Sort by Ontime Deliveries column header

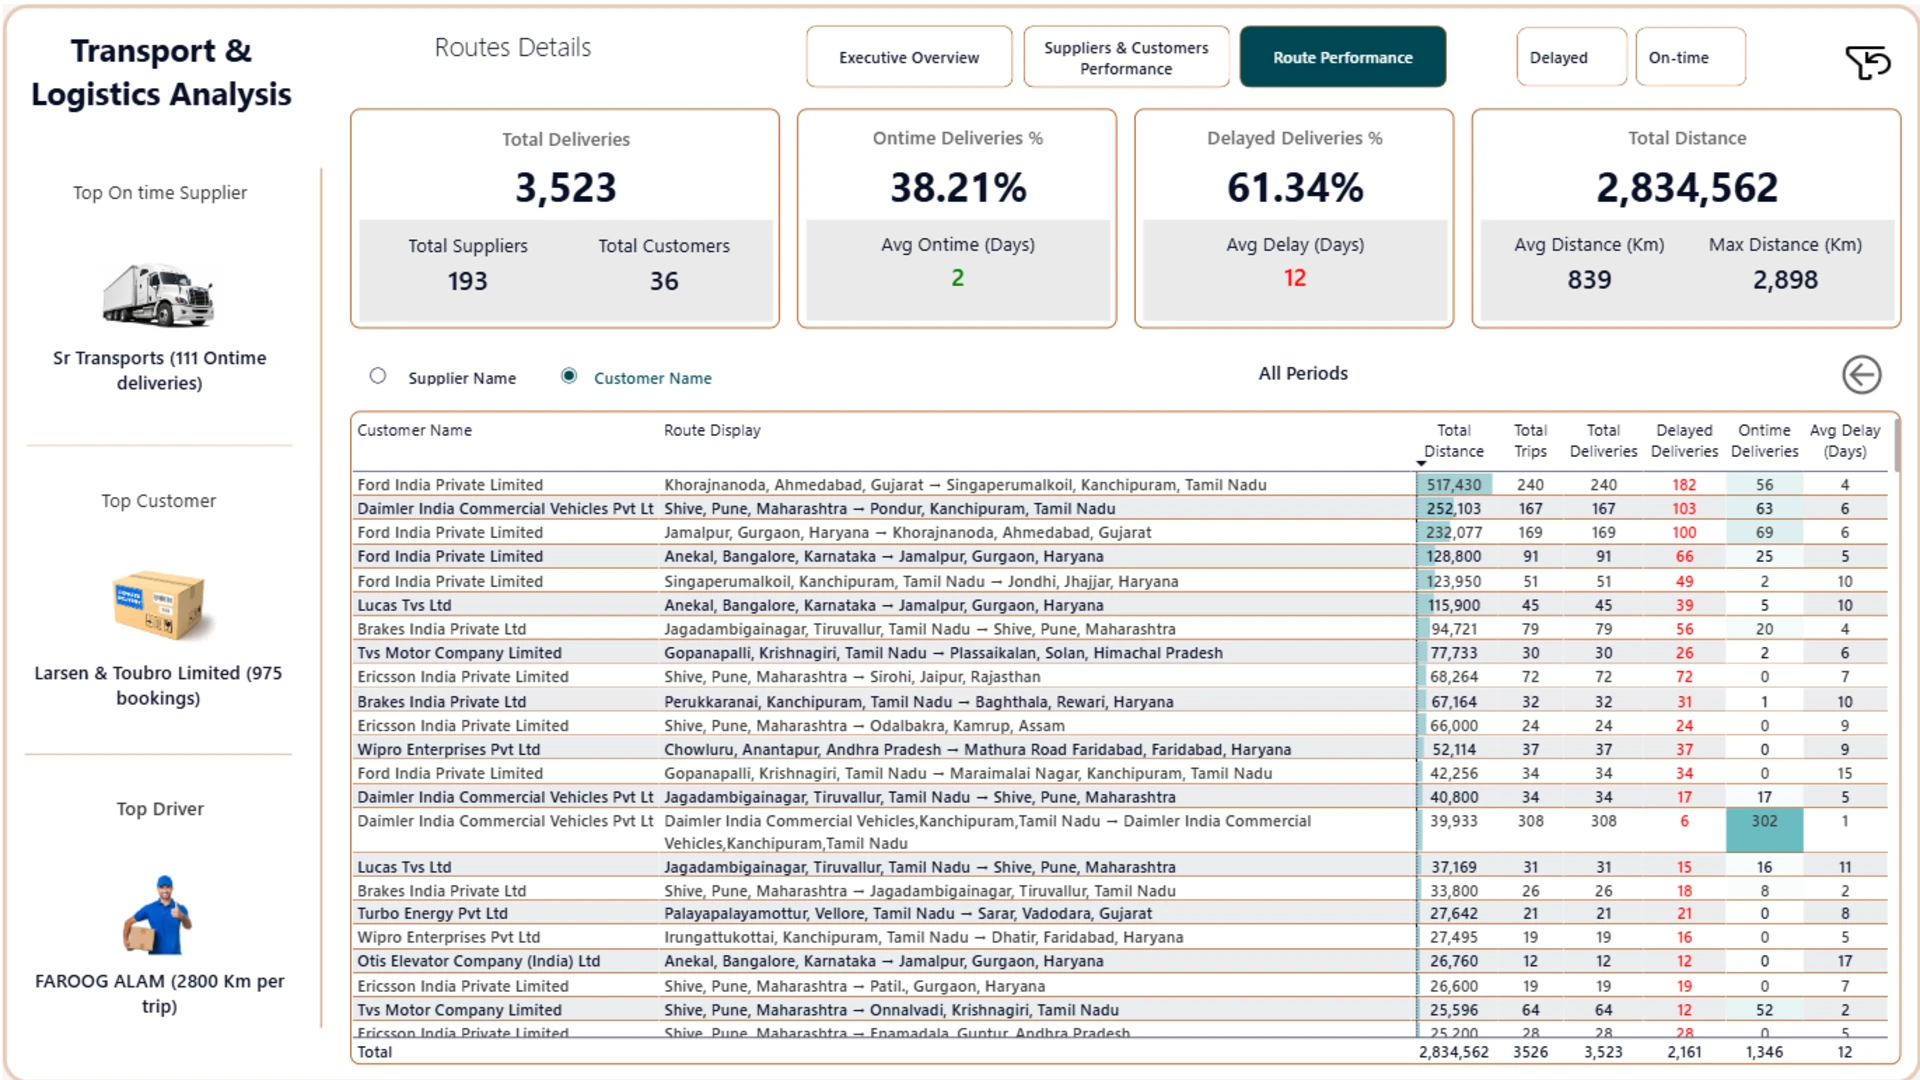[x=1764, y=441]
